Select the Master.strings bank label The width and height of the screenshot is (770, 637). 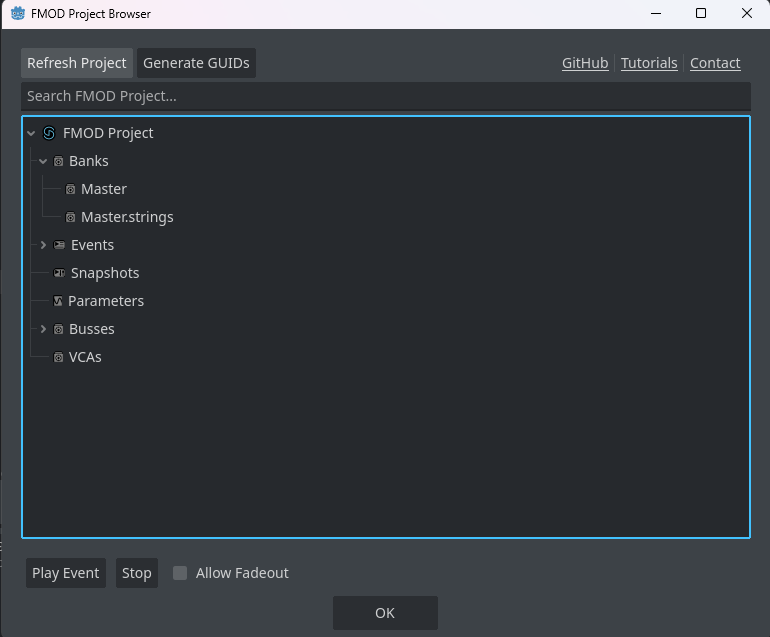click(127, 217)
